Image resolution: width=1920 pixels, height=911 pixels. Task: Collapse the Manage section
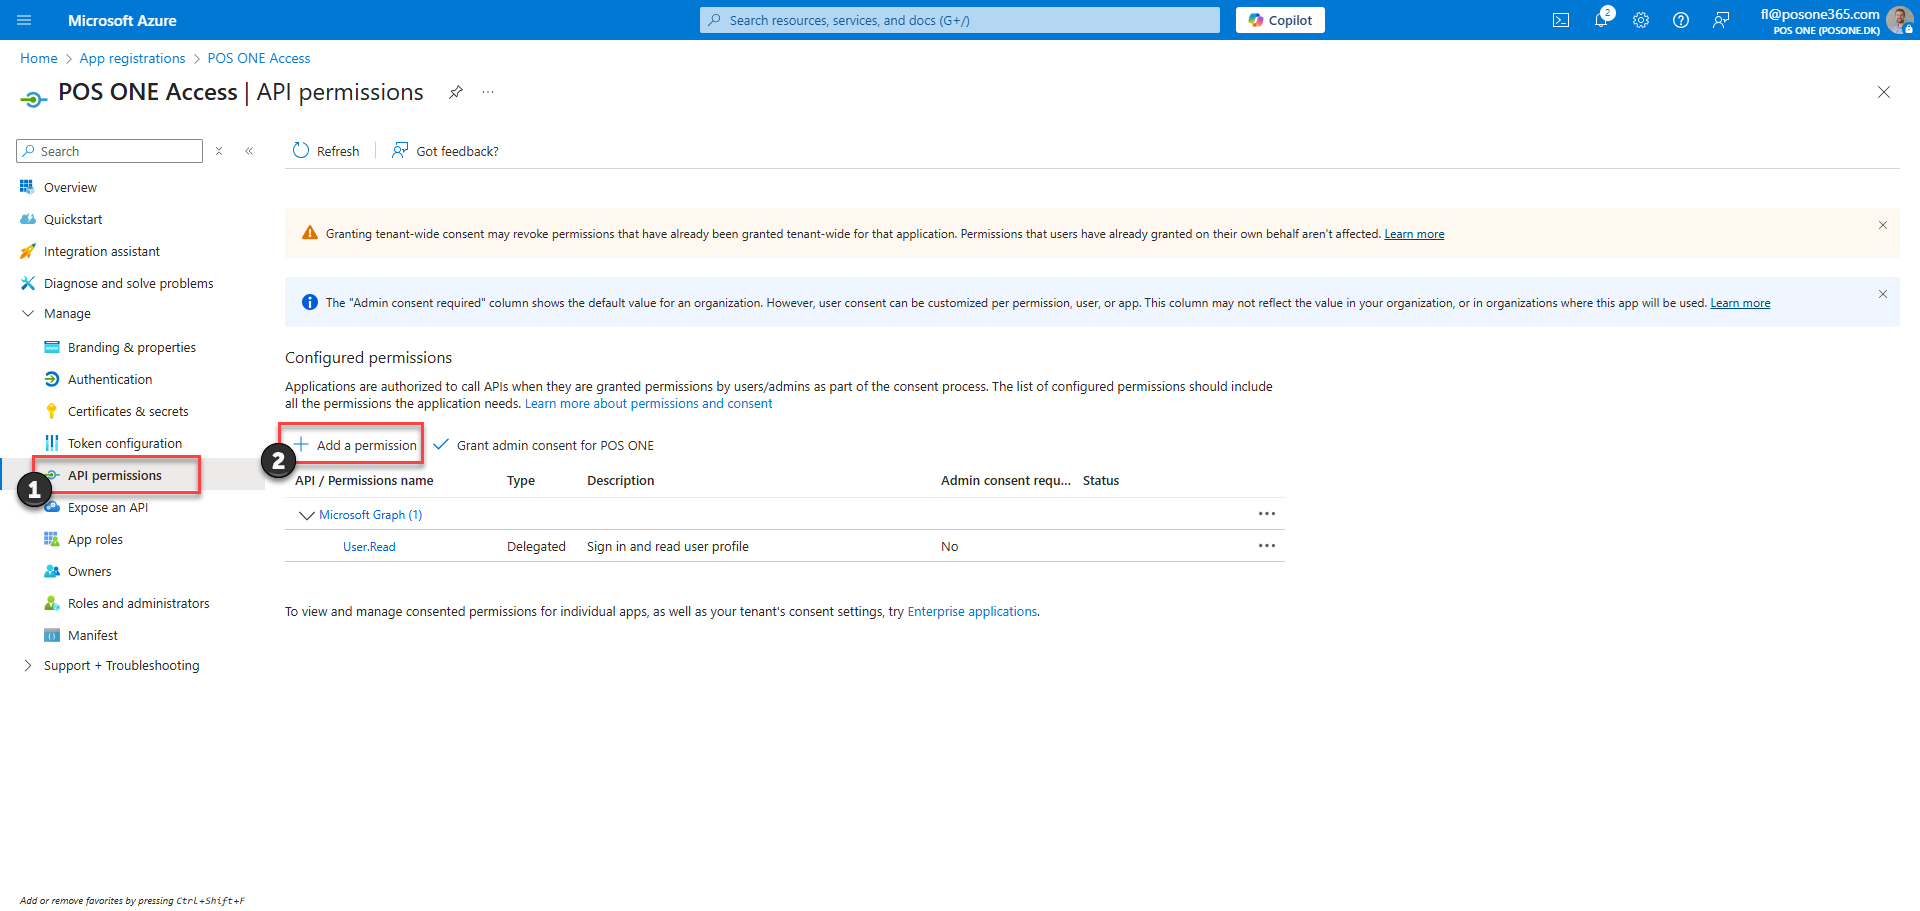pyautogui.click(x=27, y=313)
